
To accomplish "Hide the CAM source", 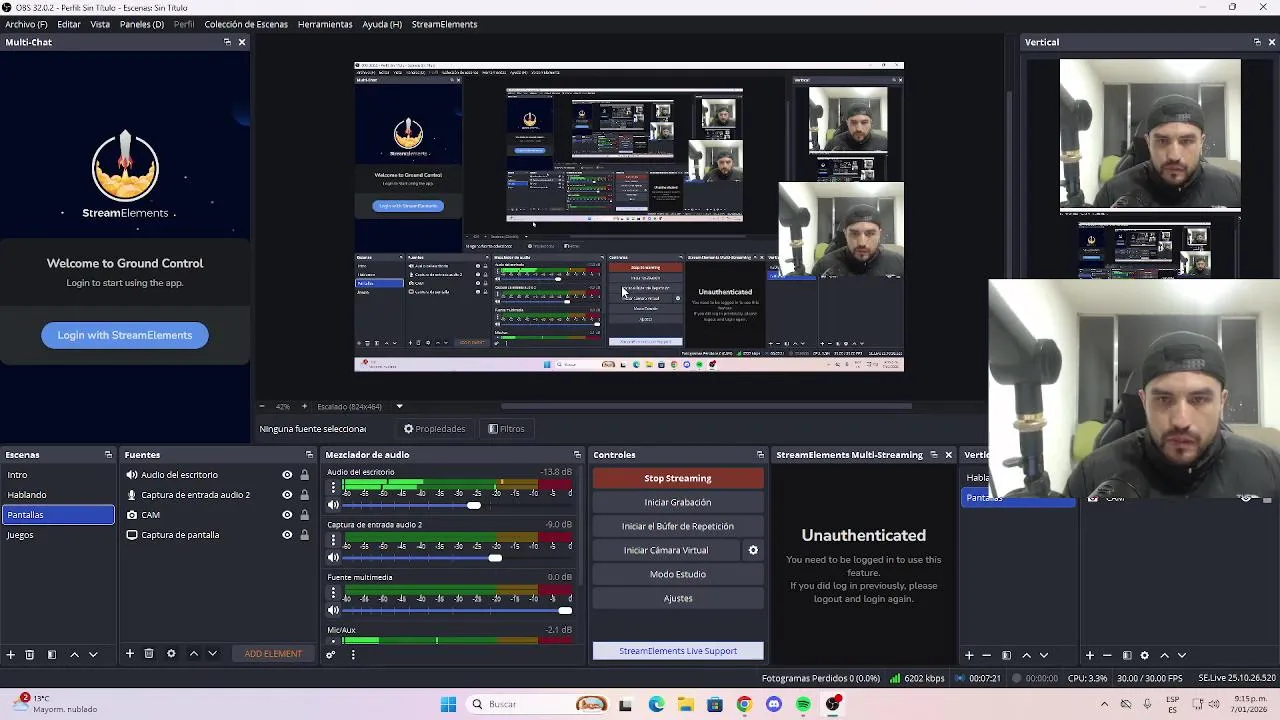I will [x=287, y=515].
